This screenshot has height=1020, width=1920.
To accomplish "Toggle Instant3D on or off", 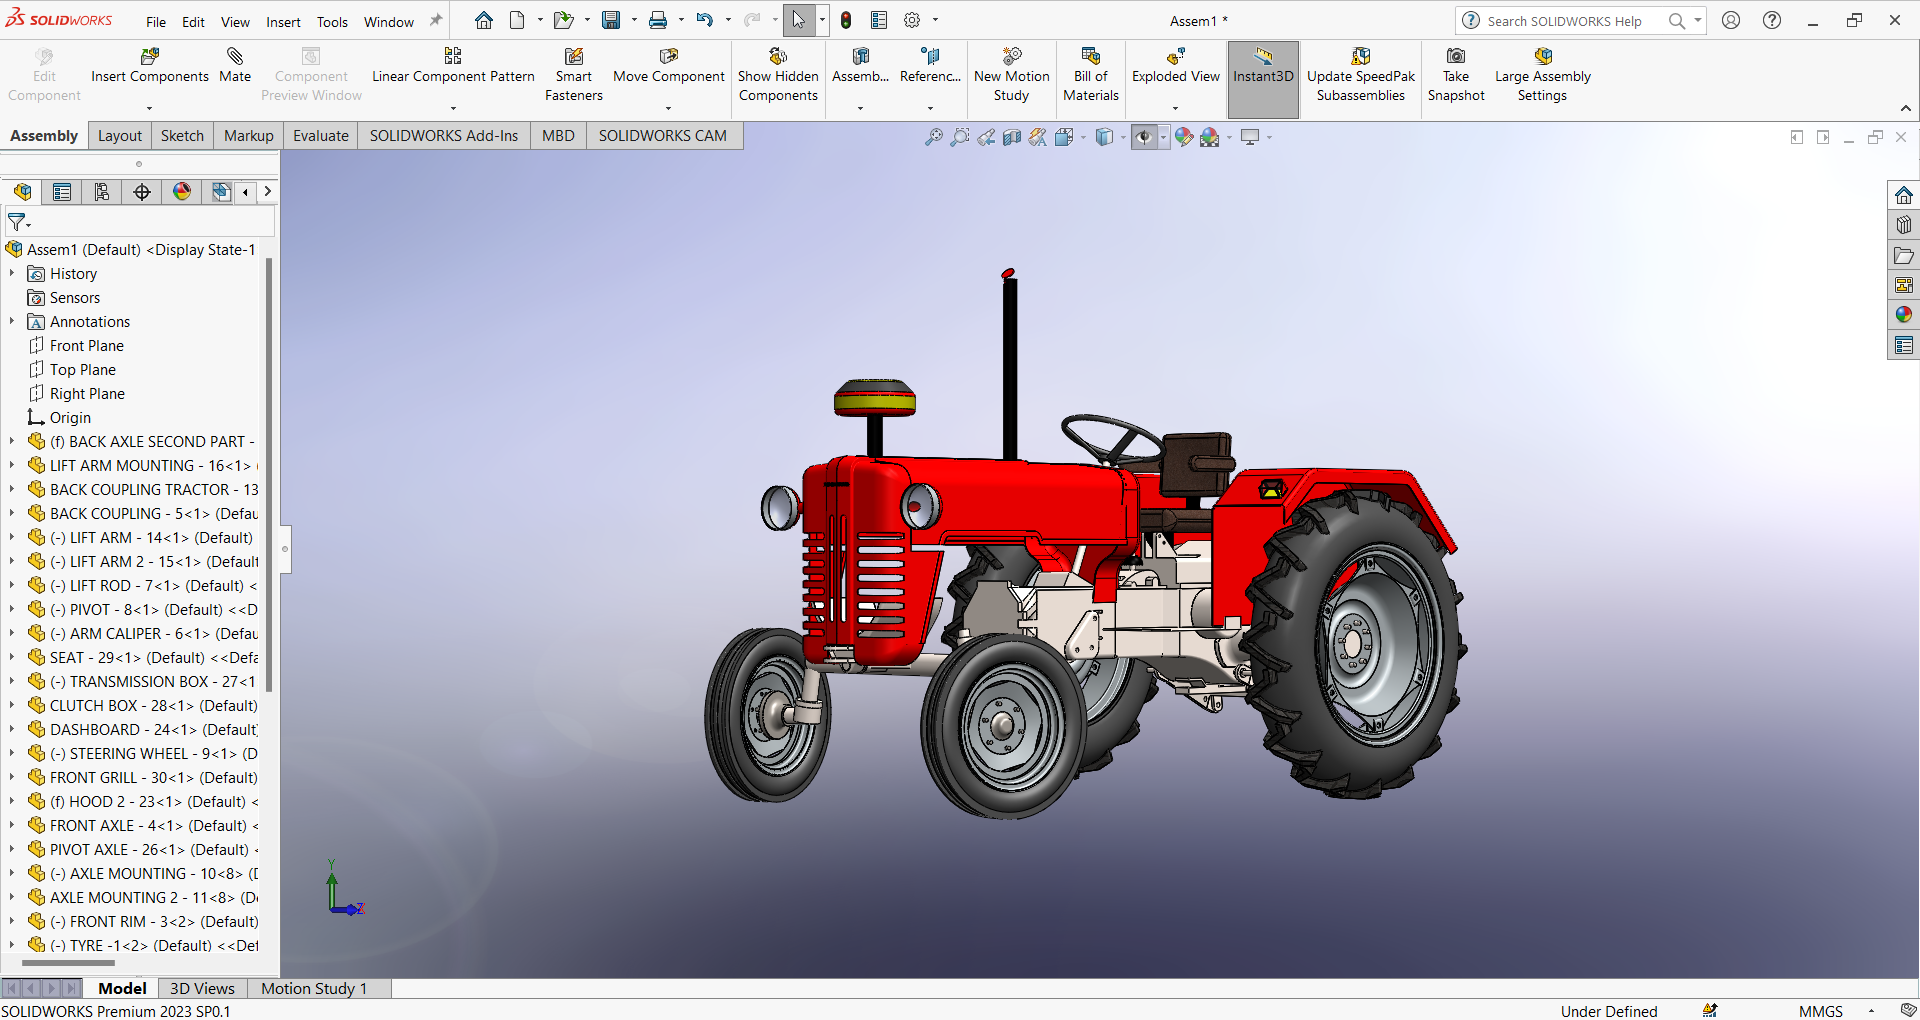I will 1263,79.
